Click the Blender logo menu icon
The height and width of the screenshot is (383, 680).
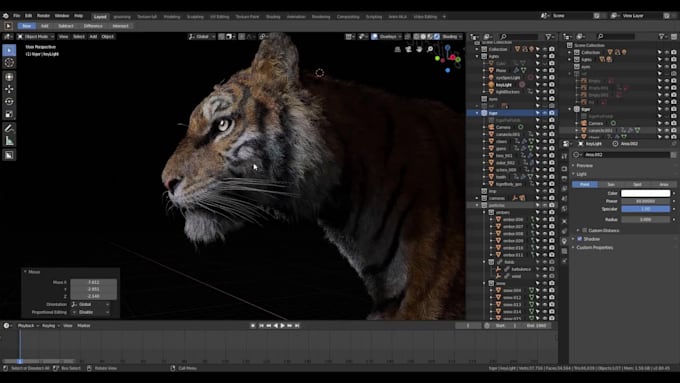pyautogui.click(x=6, y=16)
